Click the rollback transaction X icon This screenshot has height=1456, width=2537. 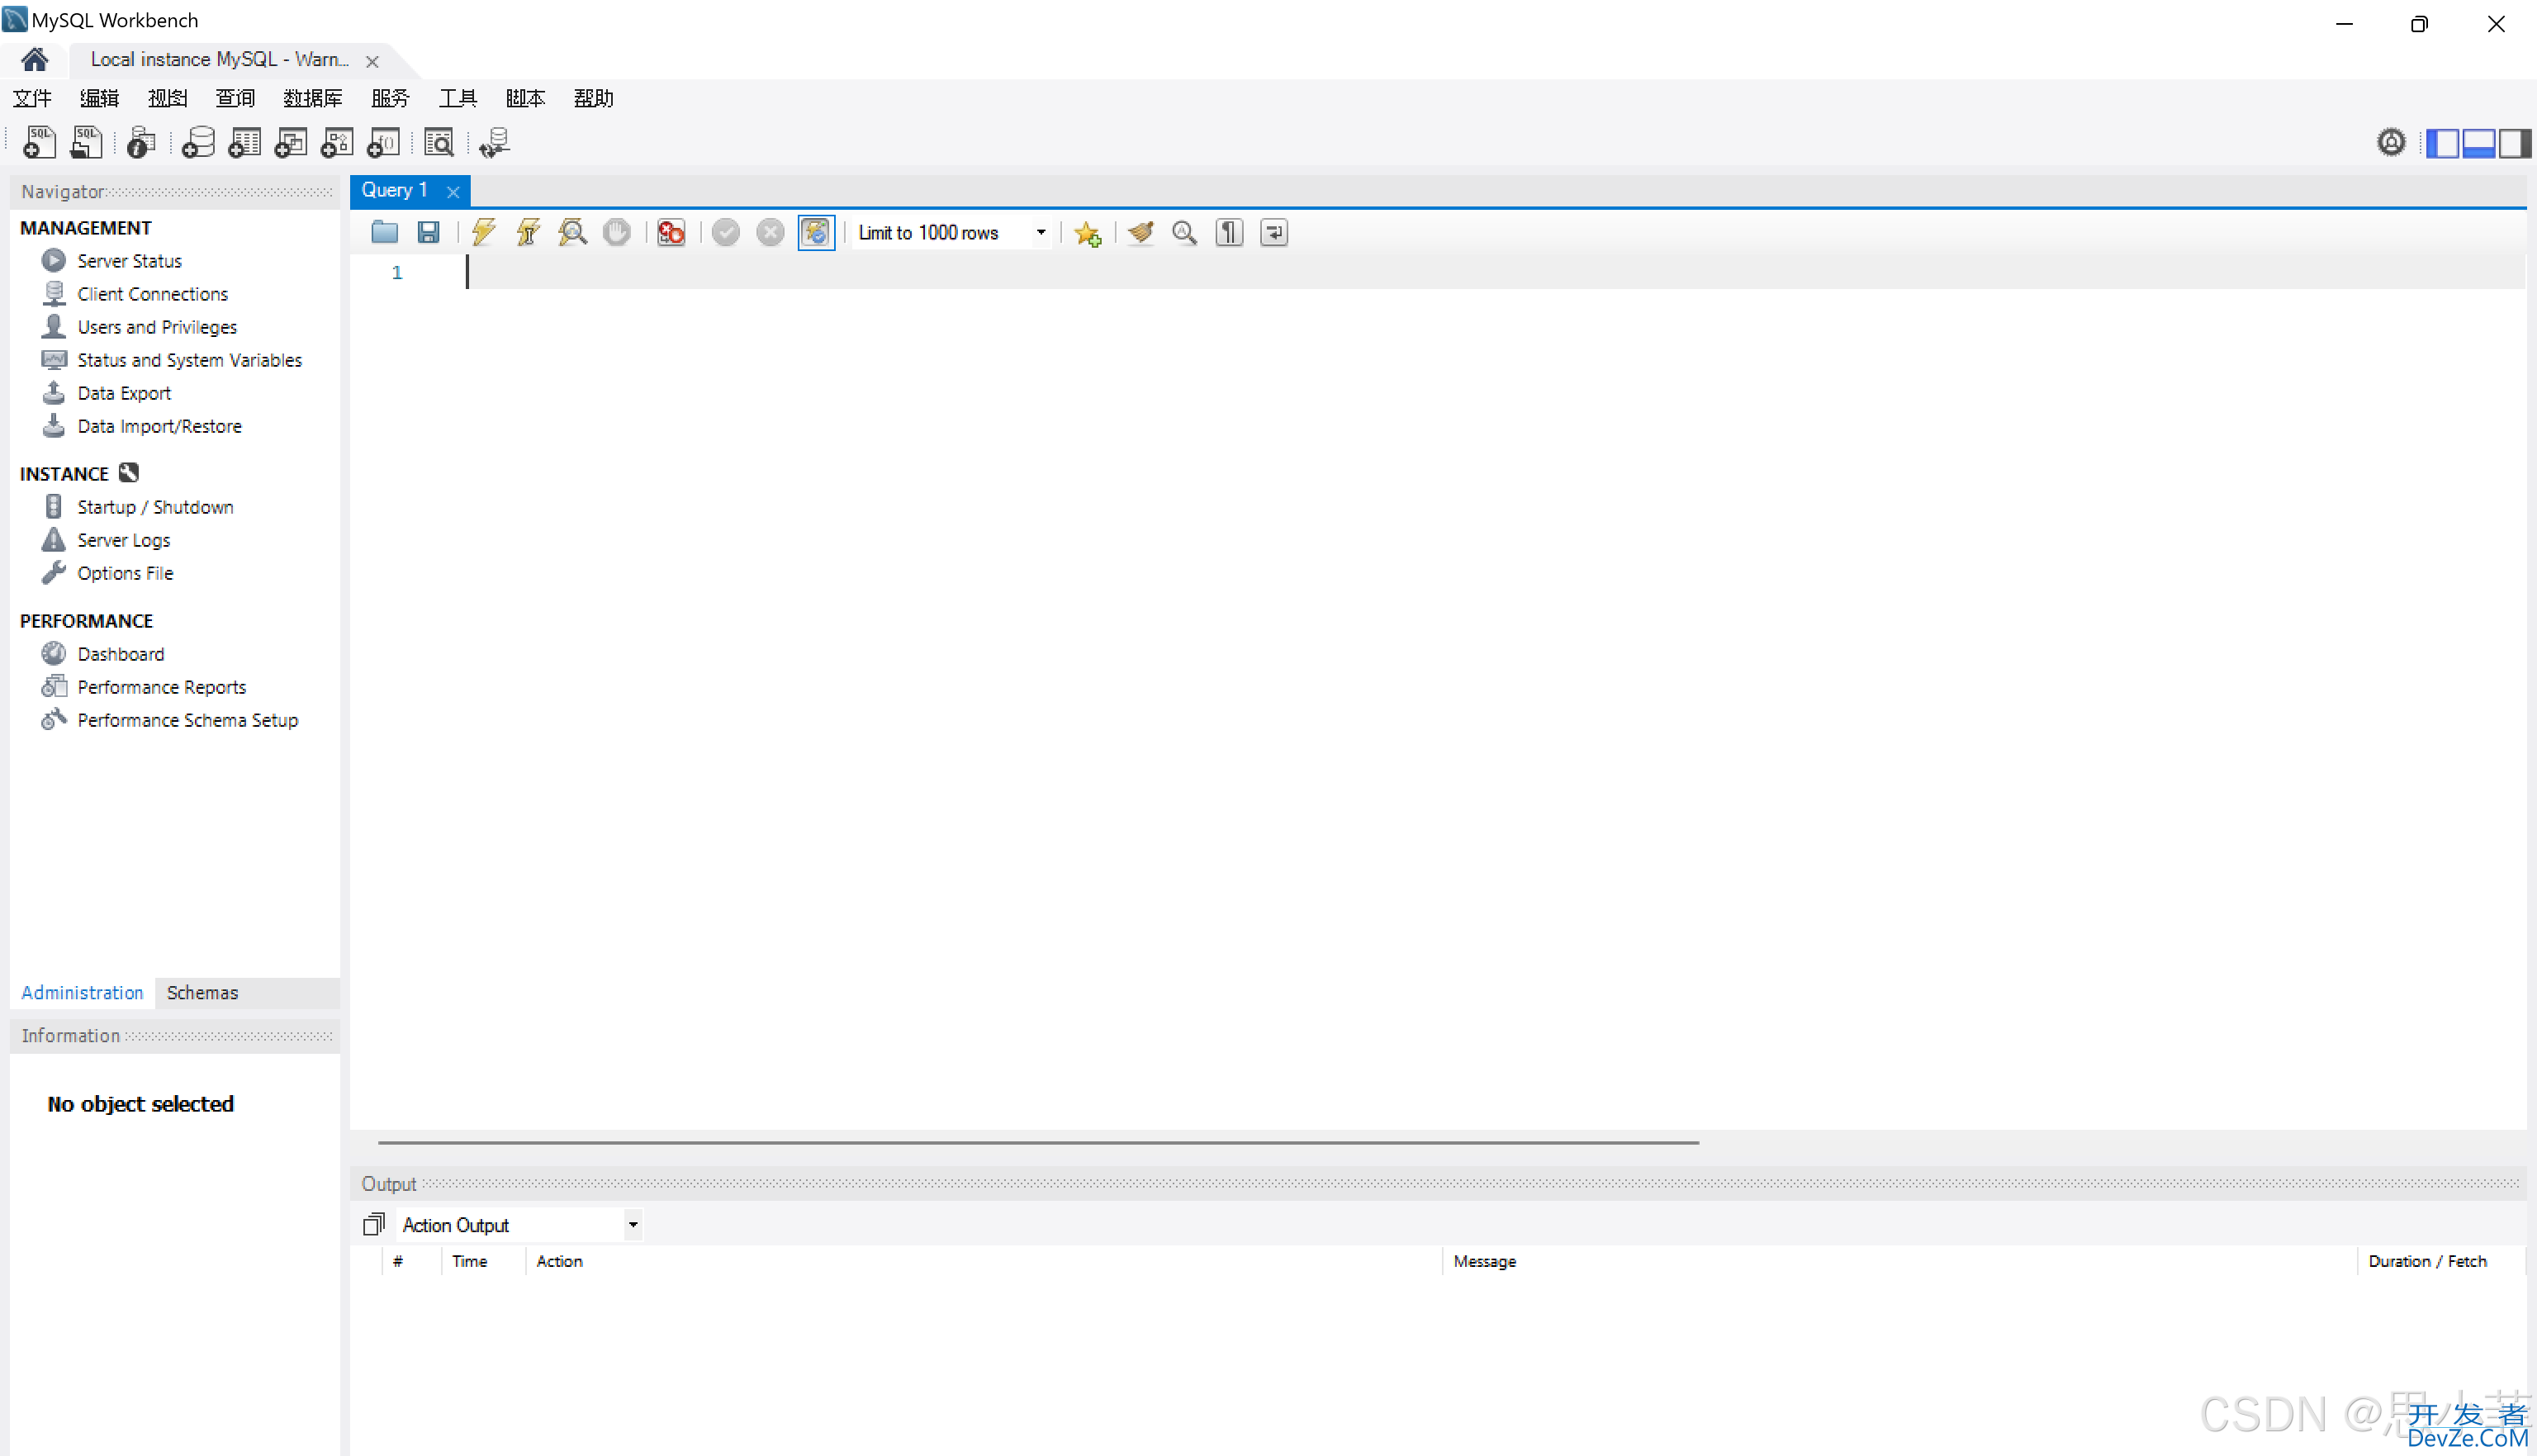point(770,233)
